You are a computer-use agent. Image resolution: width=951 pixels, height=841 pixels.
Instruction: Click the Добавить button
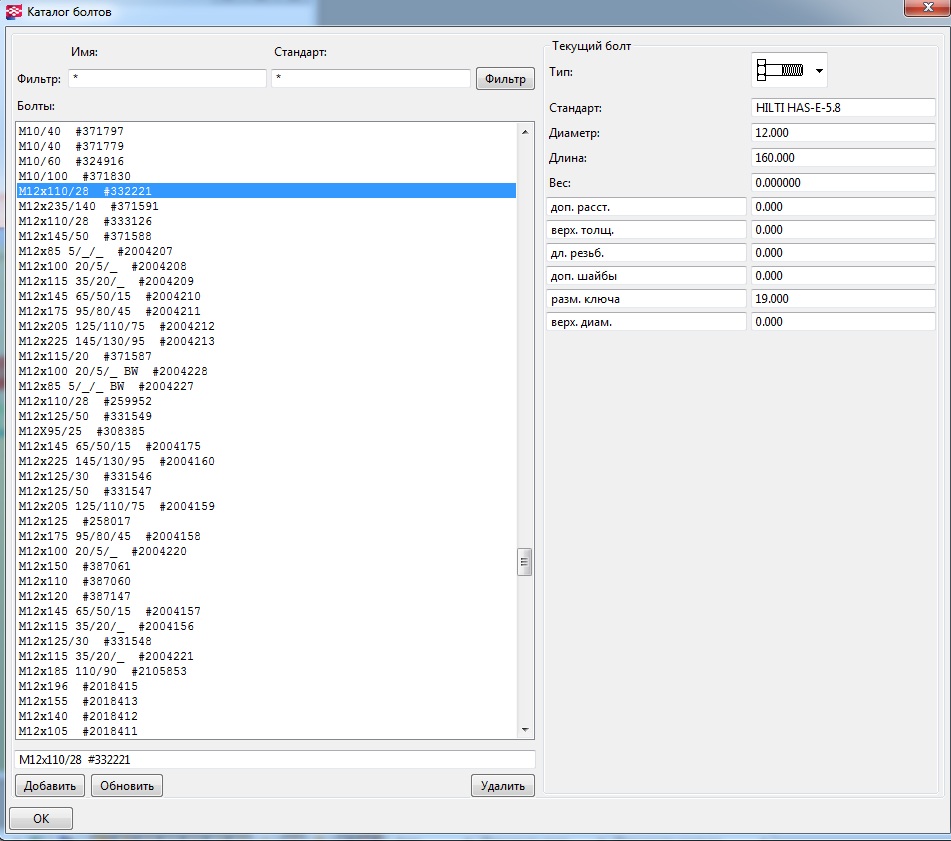tap(49, 786)
